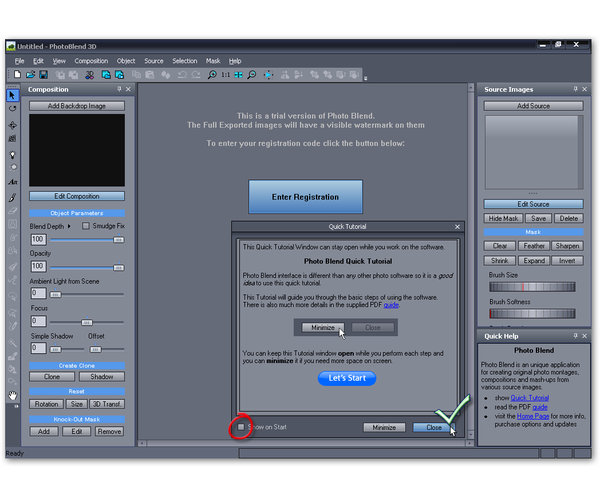Click the Brush Size slider bar
Viewport: 600px width, 500px height.
(532, 287)
